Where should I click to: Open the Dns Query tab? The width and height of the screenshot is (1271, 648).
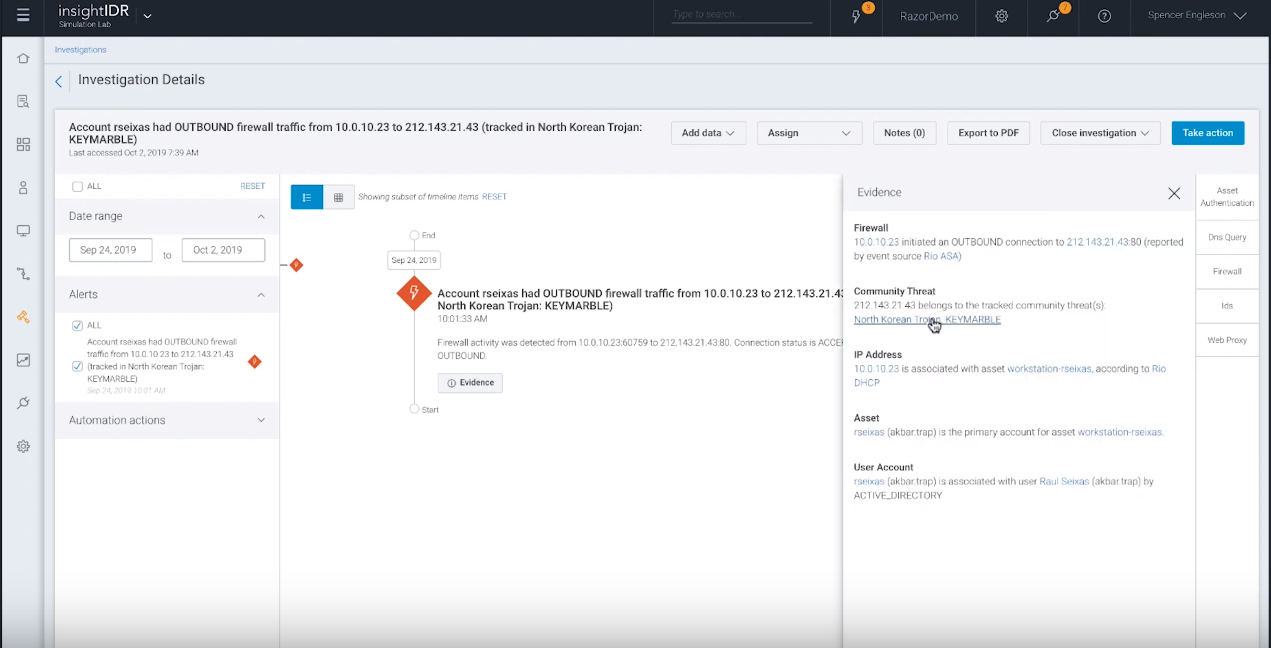(x=1227, y=237)
